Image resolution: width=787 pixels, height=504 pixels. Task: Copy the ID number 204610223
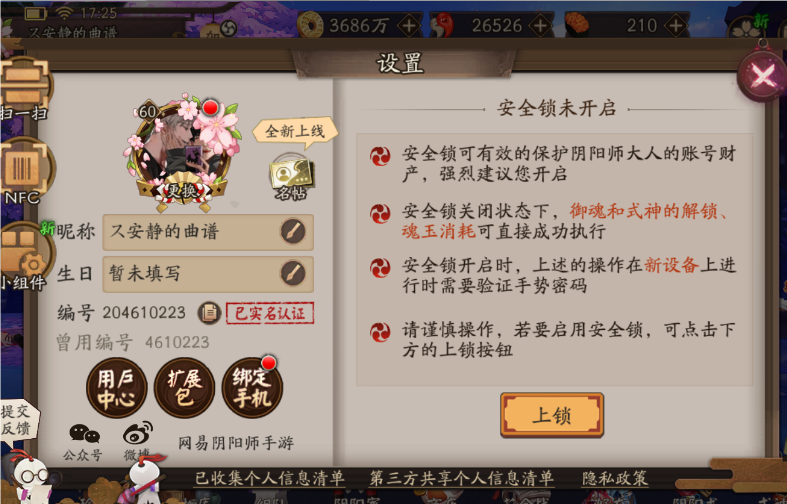[x=209, y=313]
